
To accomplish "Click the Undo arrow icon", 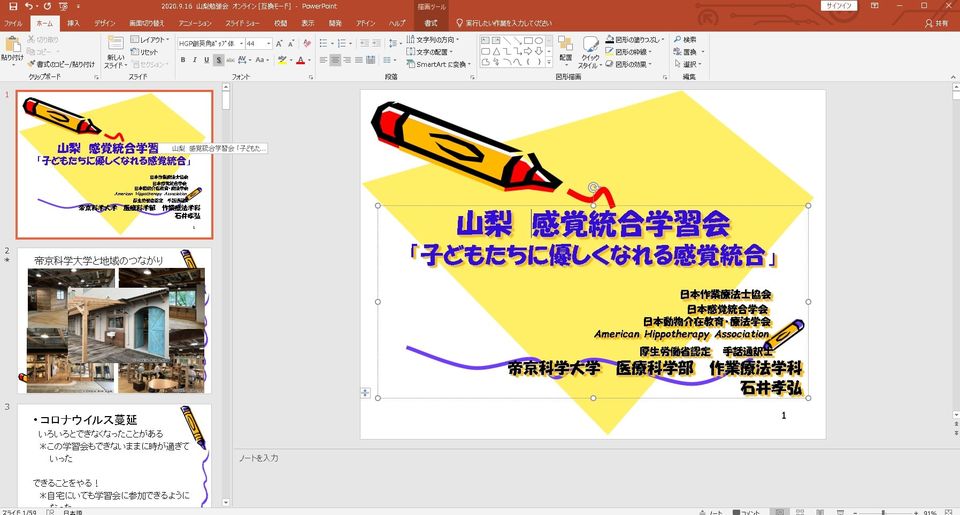I will point(29,6).
